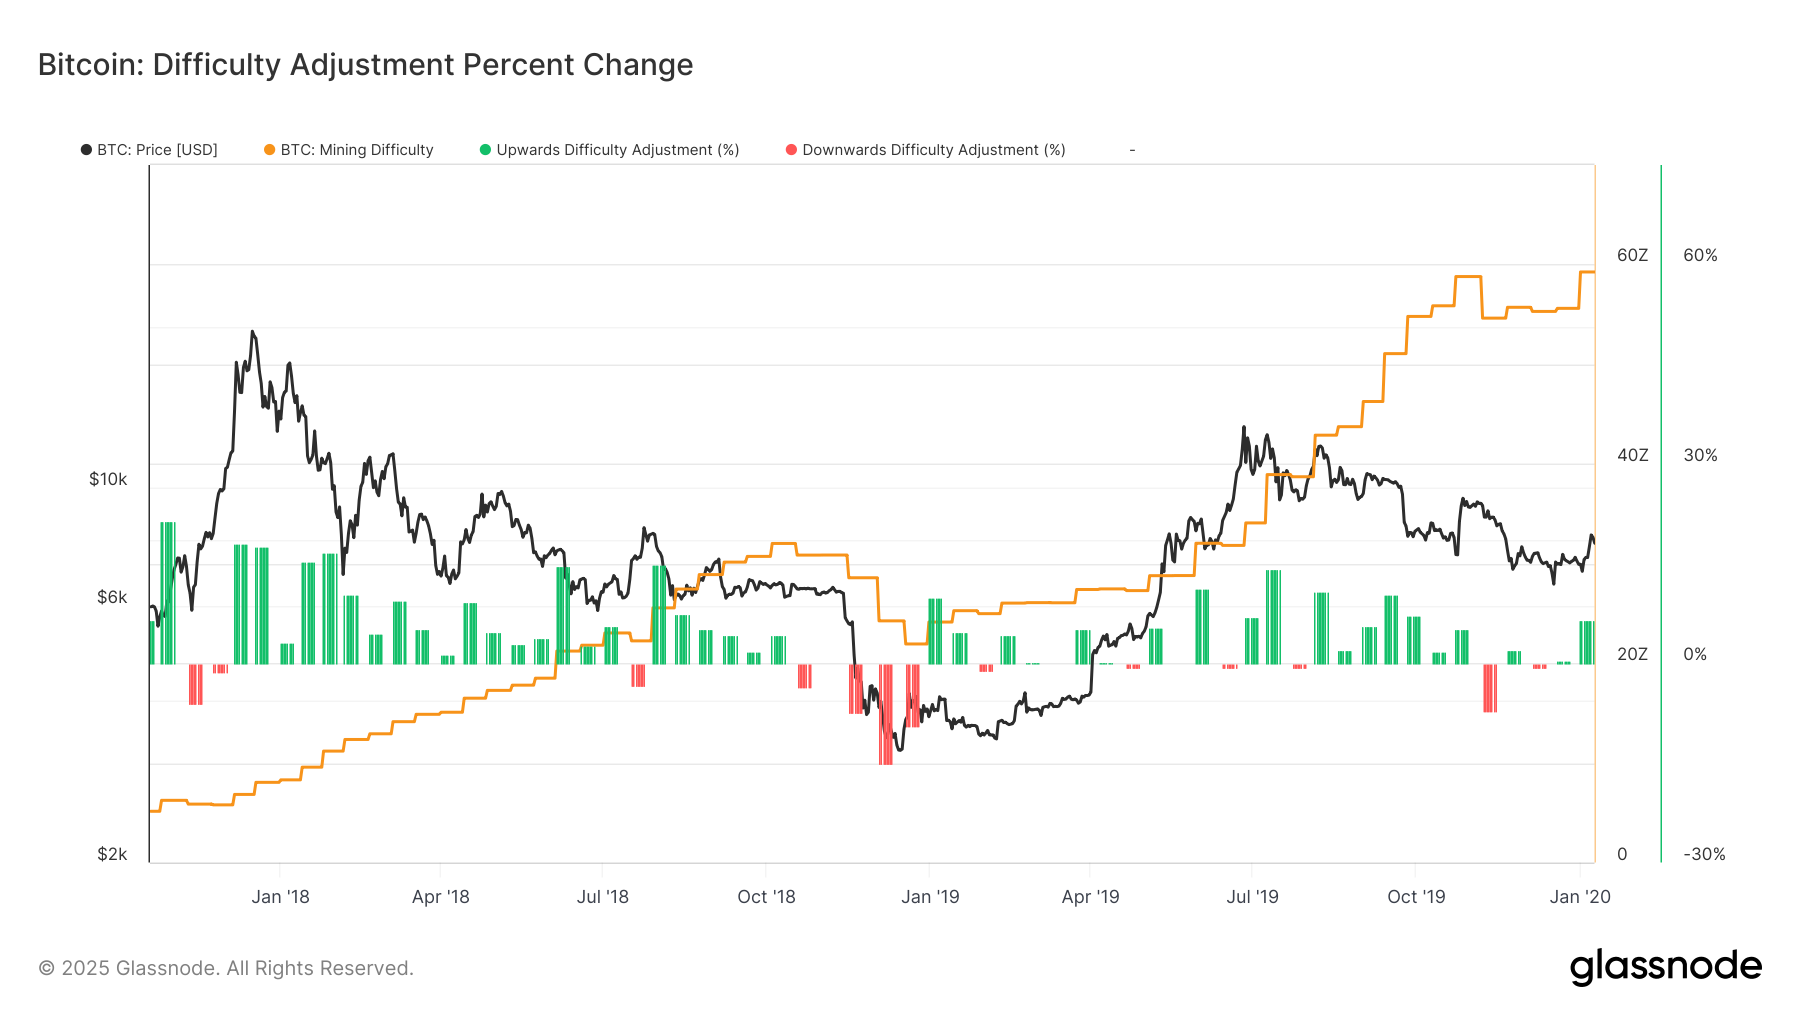
Task: Click the Glassnode copyright notice text
Action: [x=226, y=968]
